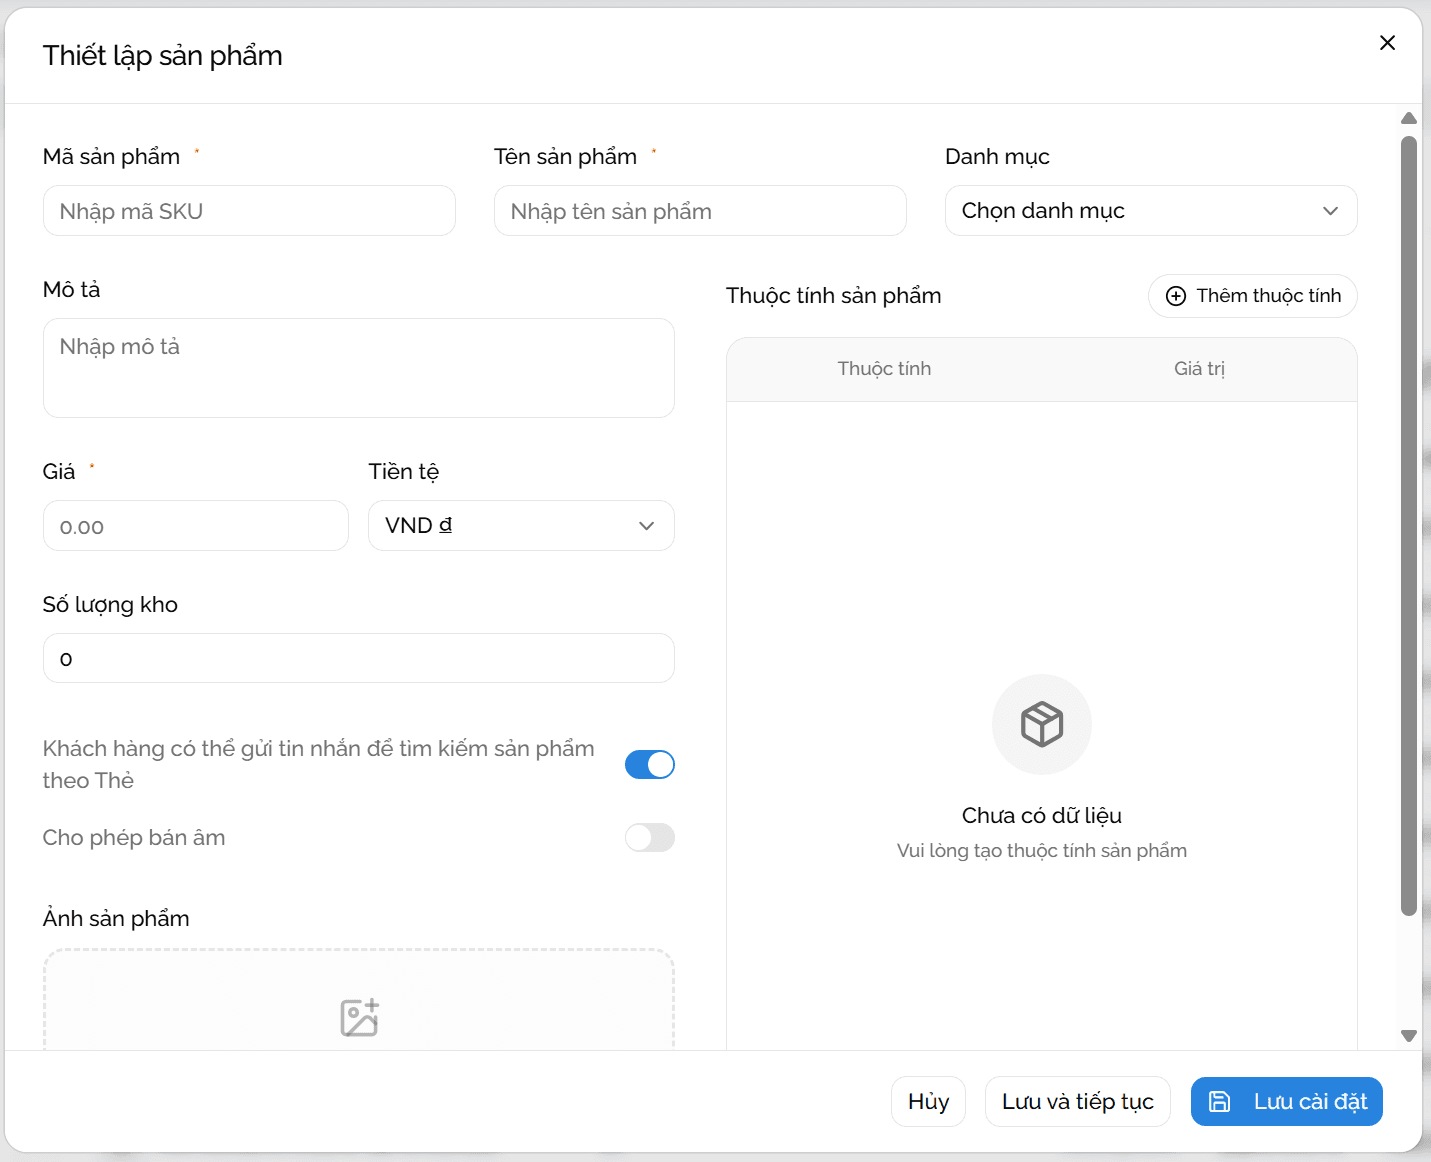Screen dimensions: 1431x1162
Task: Click the plus icon beside Thêm thuộc tính
Action: (1176, 296)
